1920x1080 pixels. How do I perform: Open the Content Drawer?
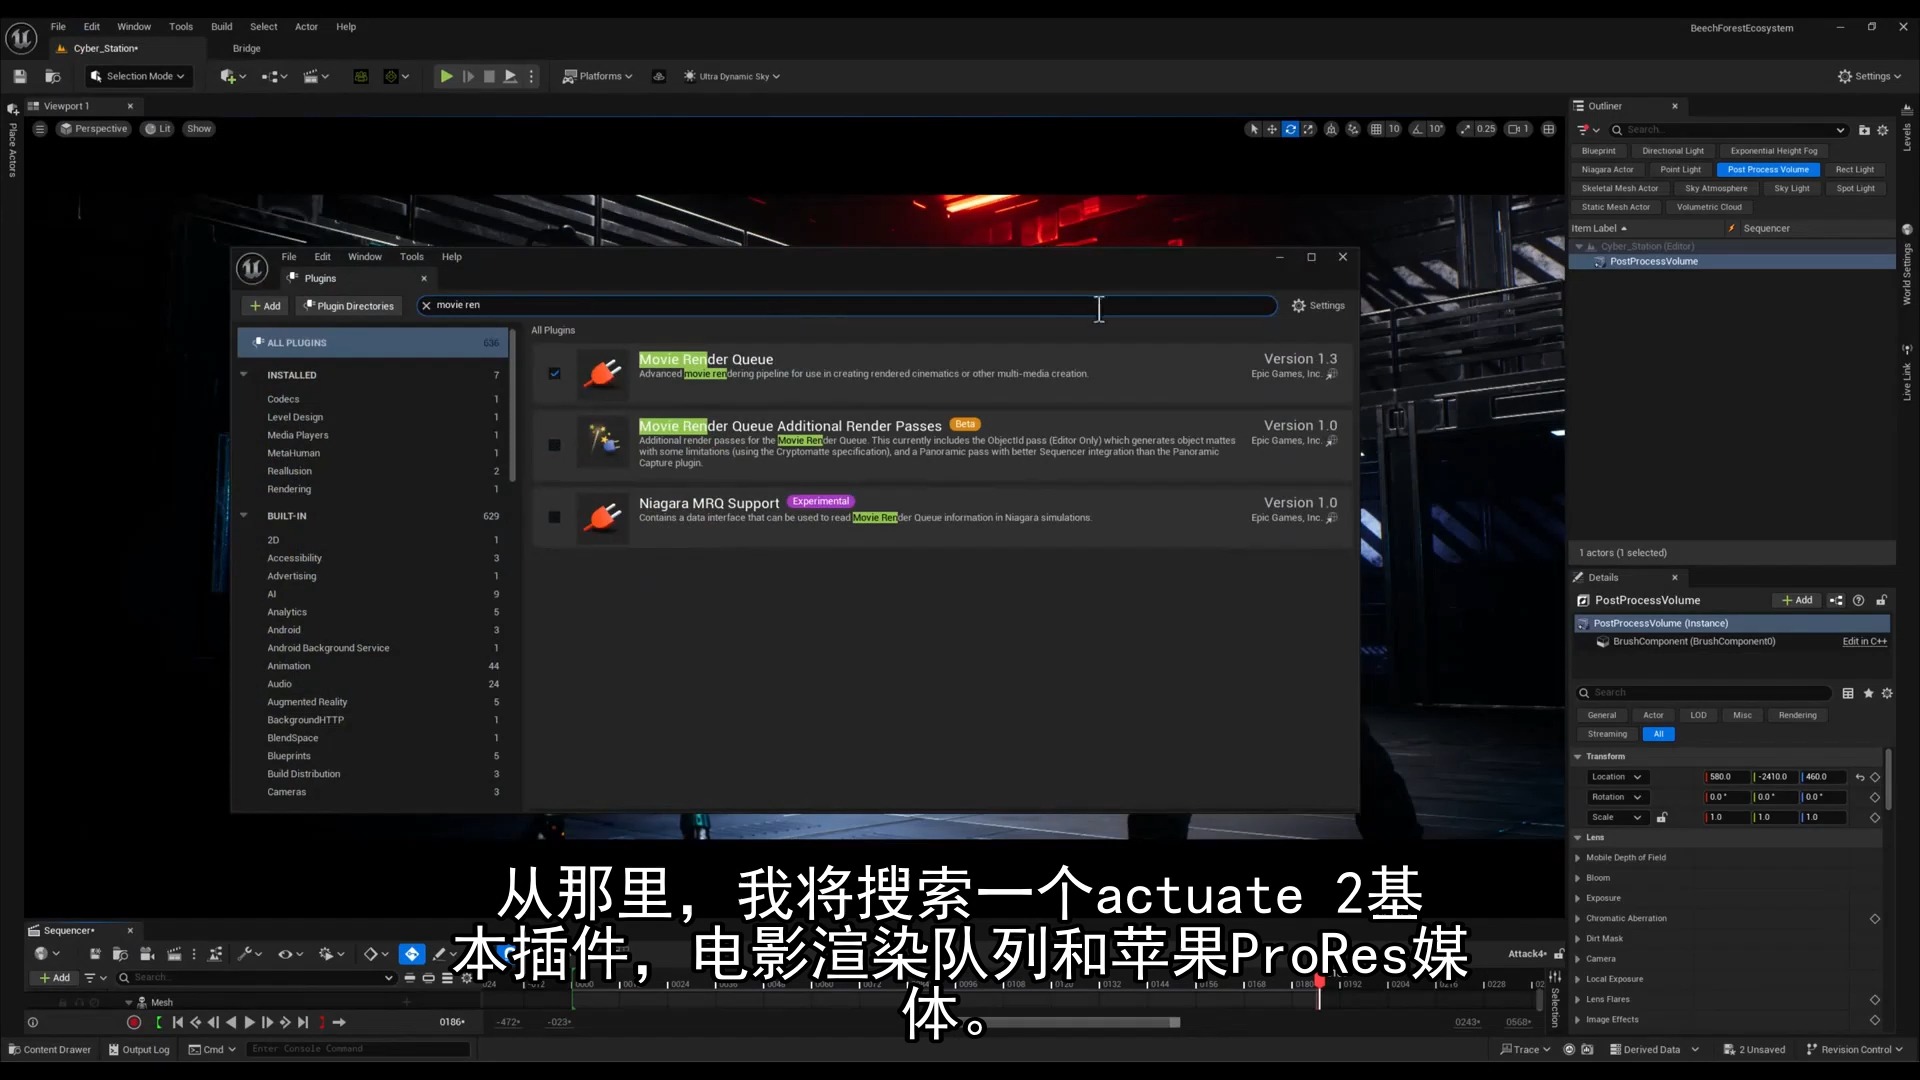point(50,1050)
